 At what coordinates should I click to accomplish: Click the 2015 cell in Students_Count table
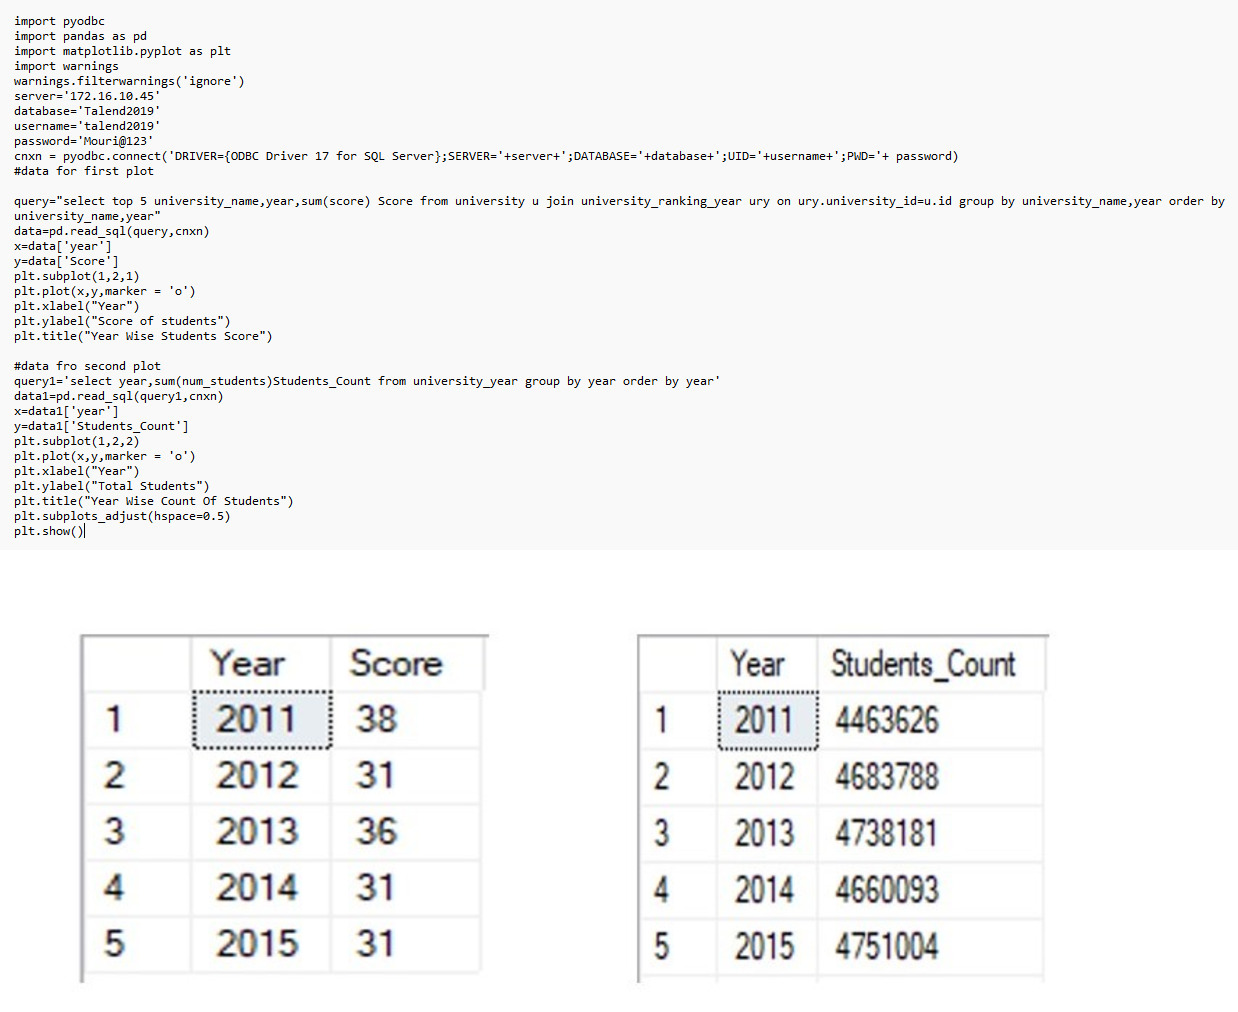coord(764,946)
